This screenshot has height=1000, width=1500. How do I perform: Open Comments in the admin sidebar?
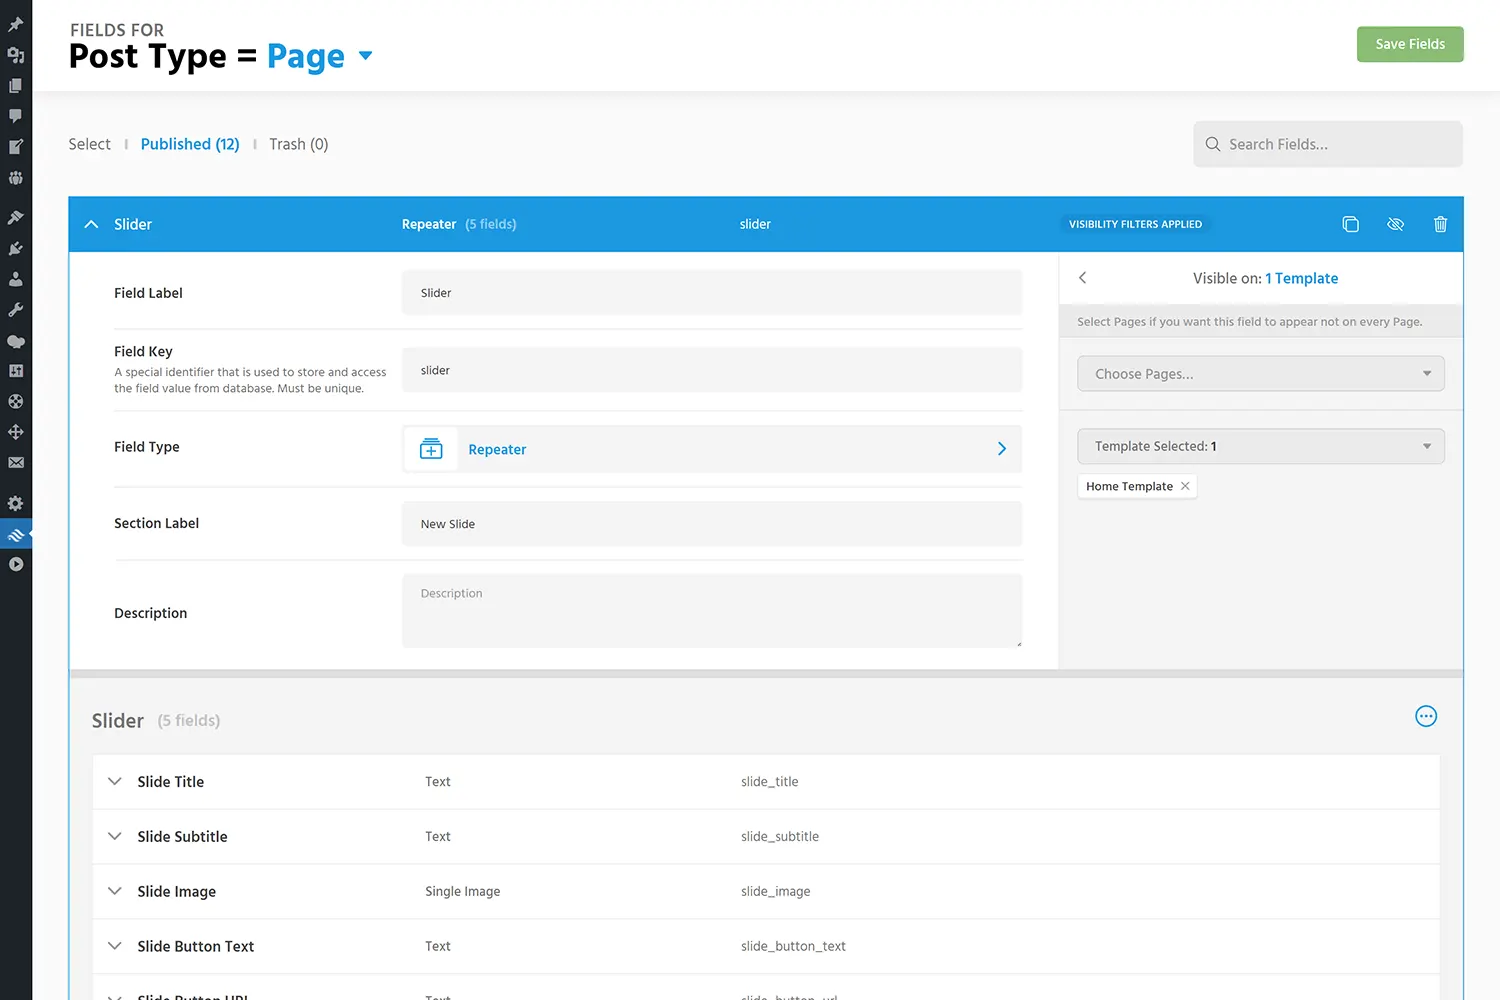(x=16, y=116)
